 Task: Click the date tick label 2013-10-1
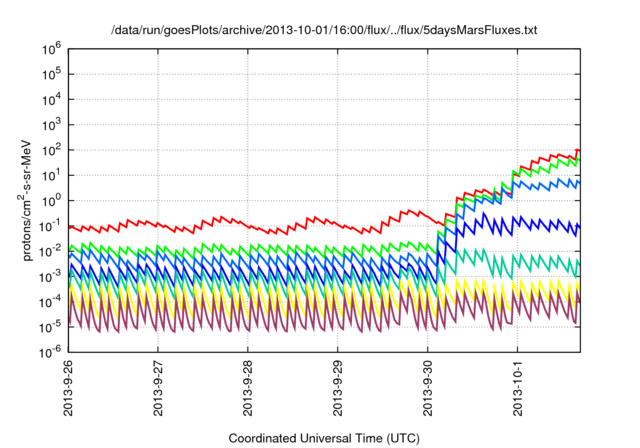[x=518, y=388]
